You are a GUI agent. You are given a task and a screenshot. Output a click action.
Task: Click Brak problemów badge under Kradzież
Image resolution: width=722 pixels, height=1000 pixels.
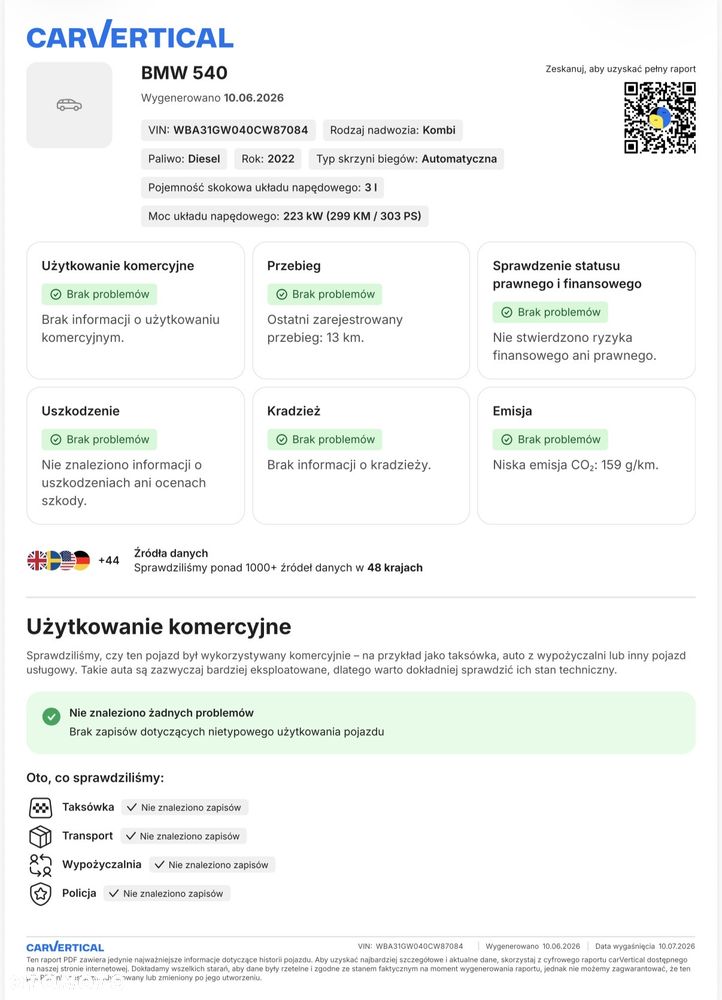[325, 439]
